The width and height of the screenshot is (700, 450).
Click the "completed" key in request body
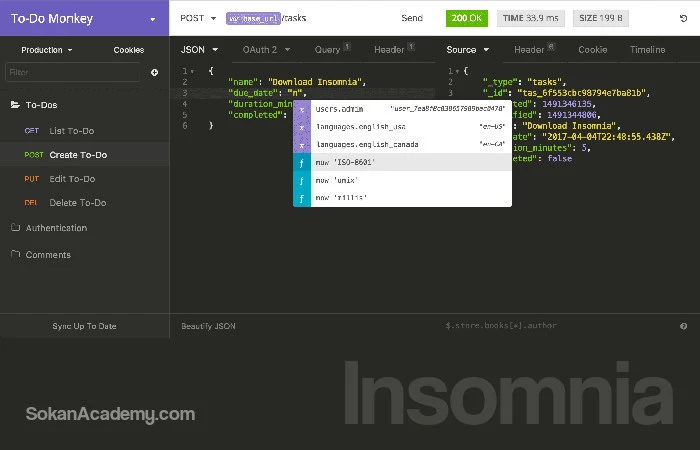tap(254, 115)
